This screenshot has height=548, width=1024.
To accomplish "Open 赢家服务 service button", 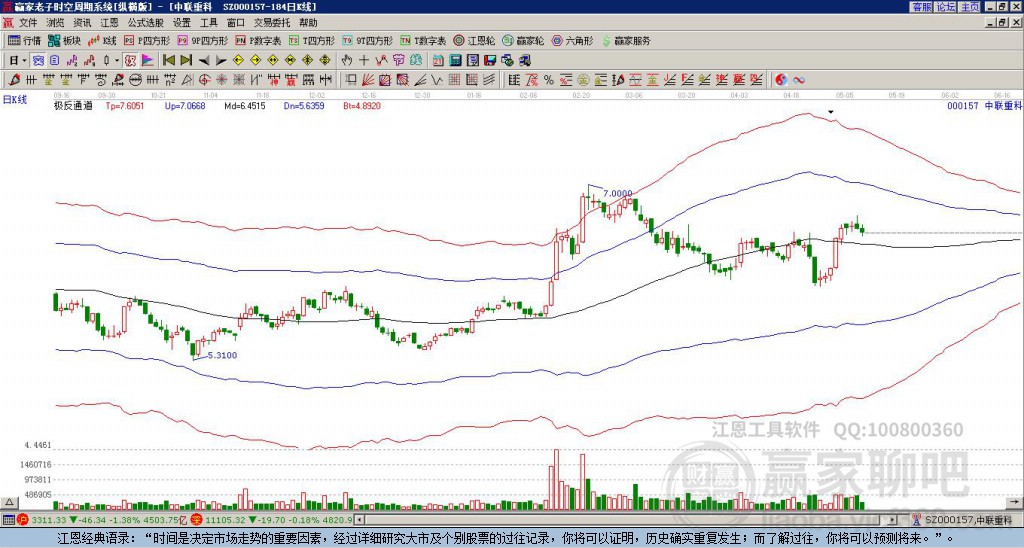I will [626, 40].
